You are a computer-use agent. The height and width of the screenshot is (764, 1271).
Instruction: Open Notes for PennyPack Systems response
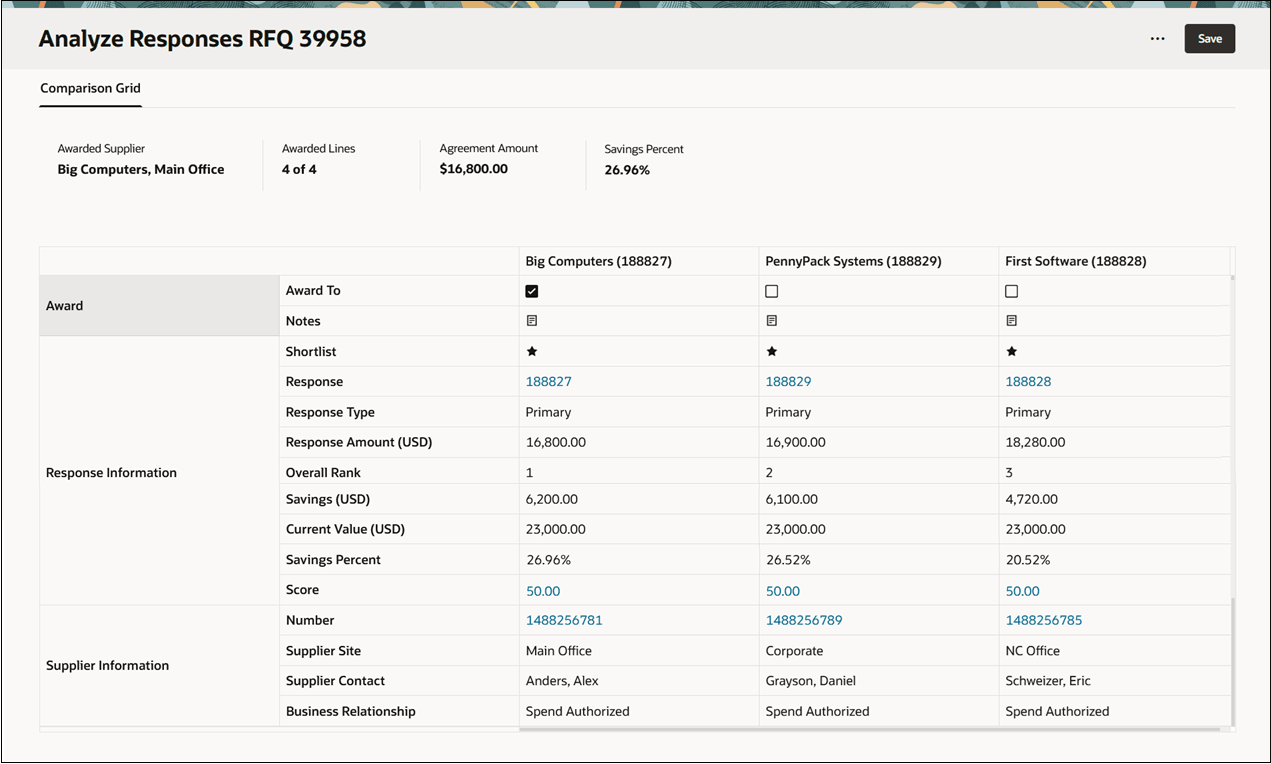[x=771, y=321]
